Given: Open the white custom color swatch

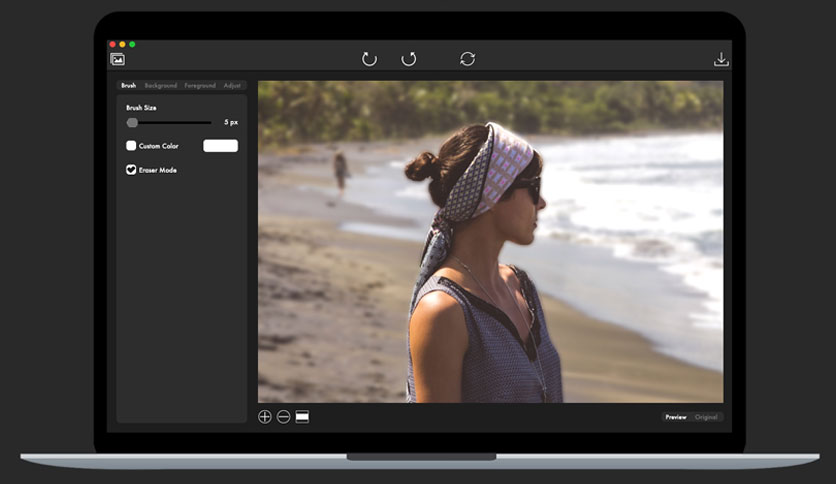Looking at the screenshot, I should (220, 146).
